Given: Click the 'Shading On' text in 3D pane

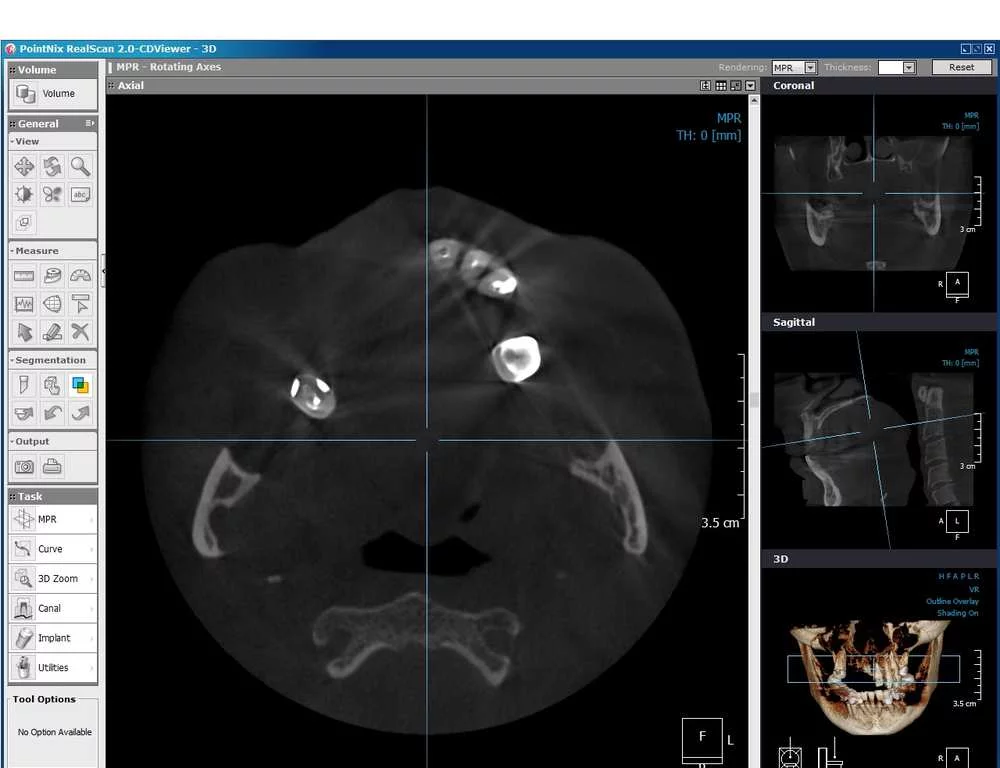Looking at the screenshot, I should pos(957,613).
